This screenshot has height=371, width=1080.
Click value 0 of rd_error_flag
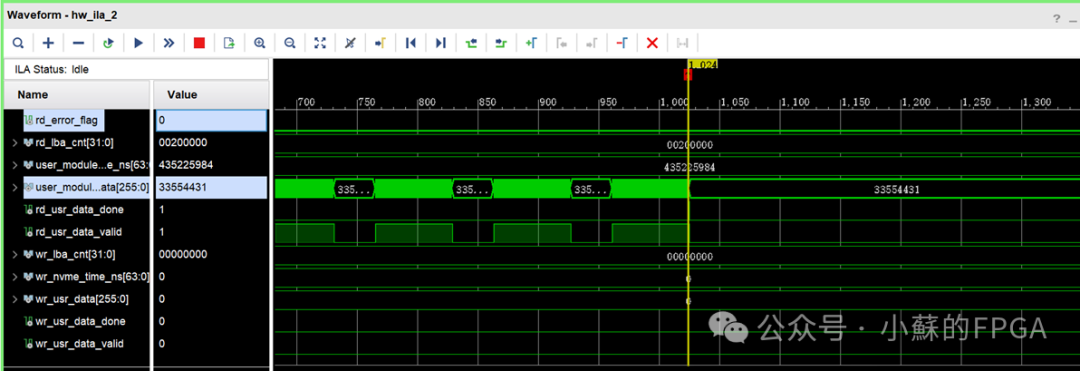pyautogui.click(x=211, y=120)
